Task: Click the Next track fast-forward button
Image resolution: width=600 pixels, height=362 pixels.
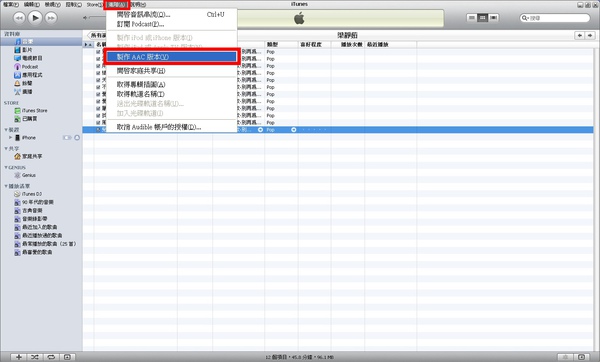Action: pos(51,18)
